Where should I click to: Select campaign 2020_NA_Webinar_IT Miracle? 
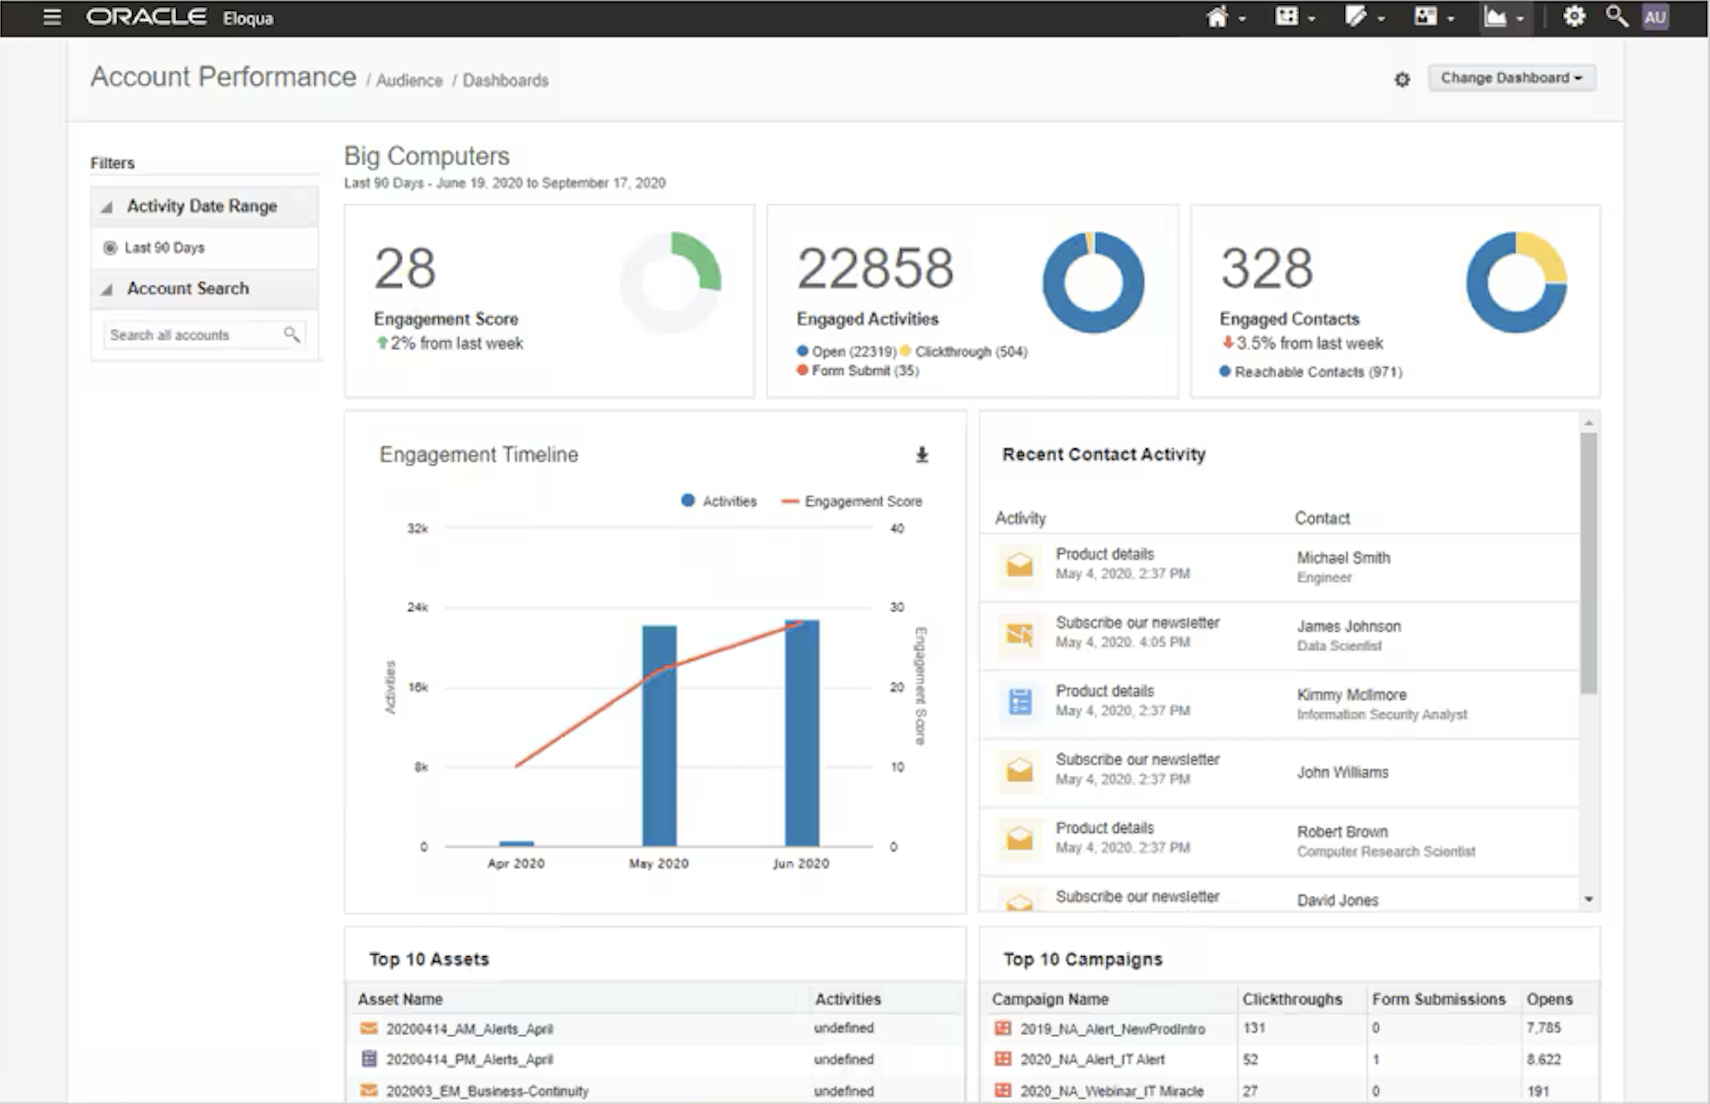1112,1091
